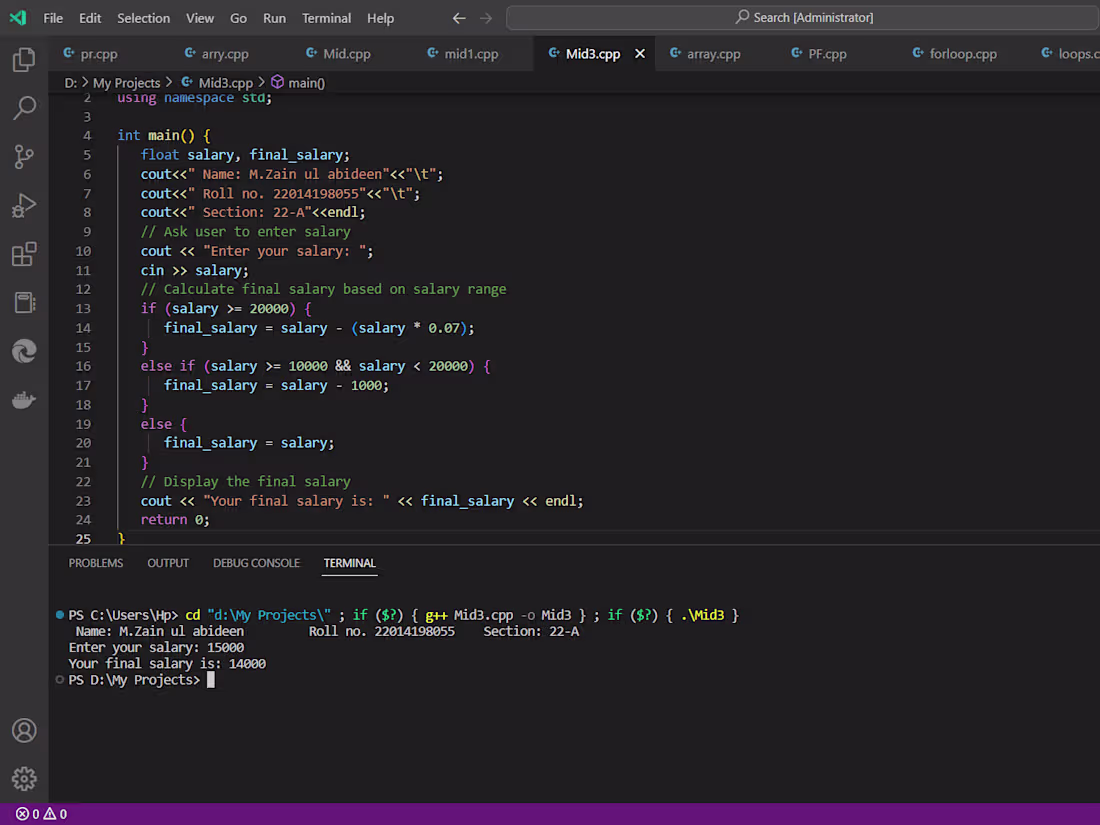The height and width of the screenshot is (825, 1100).
Task: Close the Mid3.cpp editor tab
Action: point(640,54)
